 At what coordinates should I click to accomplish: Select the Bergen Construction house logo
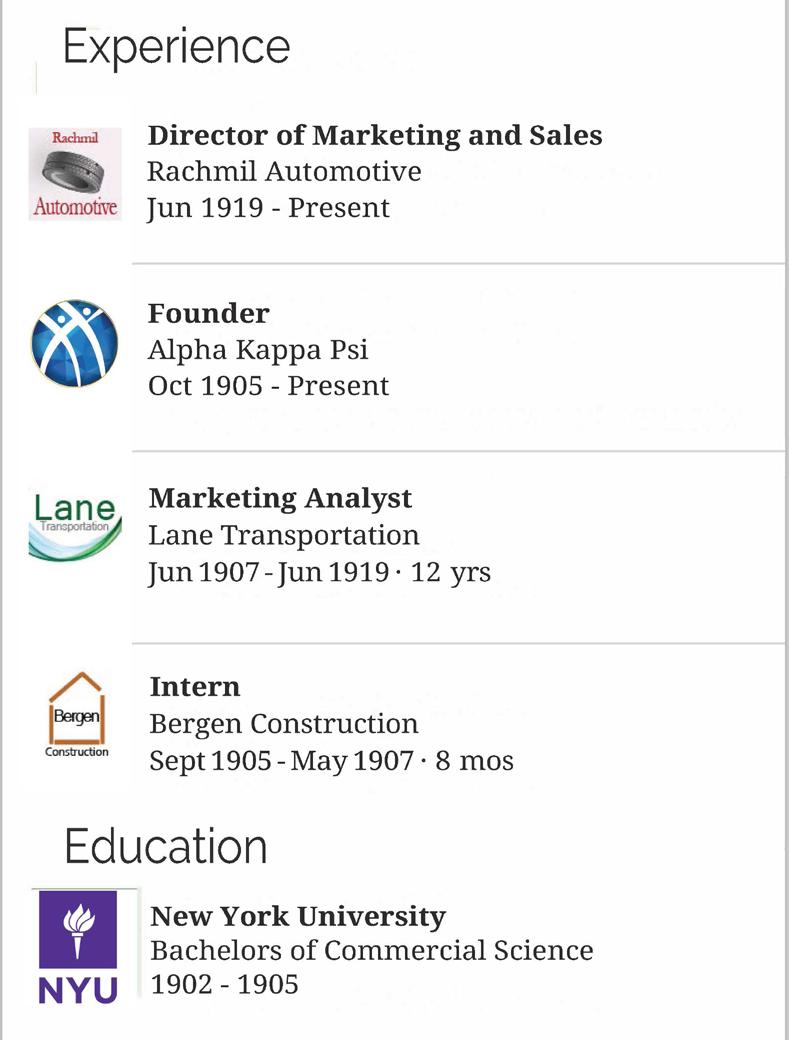point(77,714)
